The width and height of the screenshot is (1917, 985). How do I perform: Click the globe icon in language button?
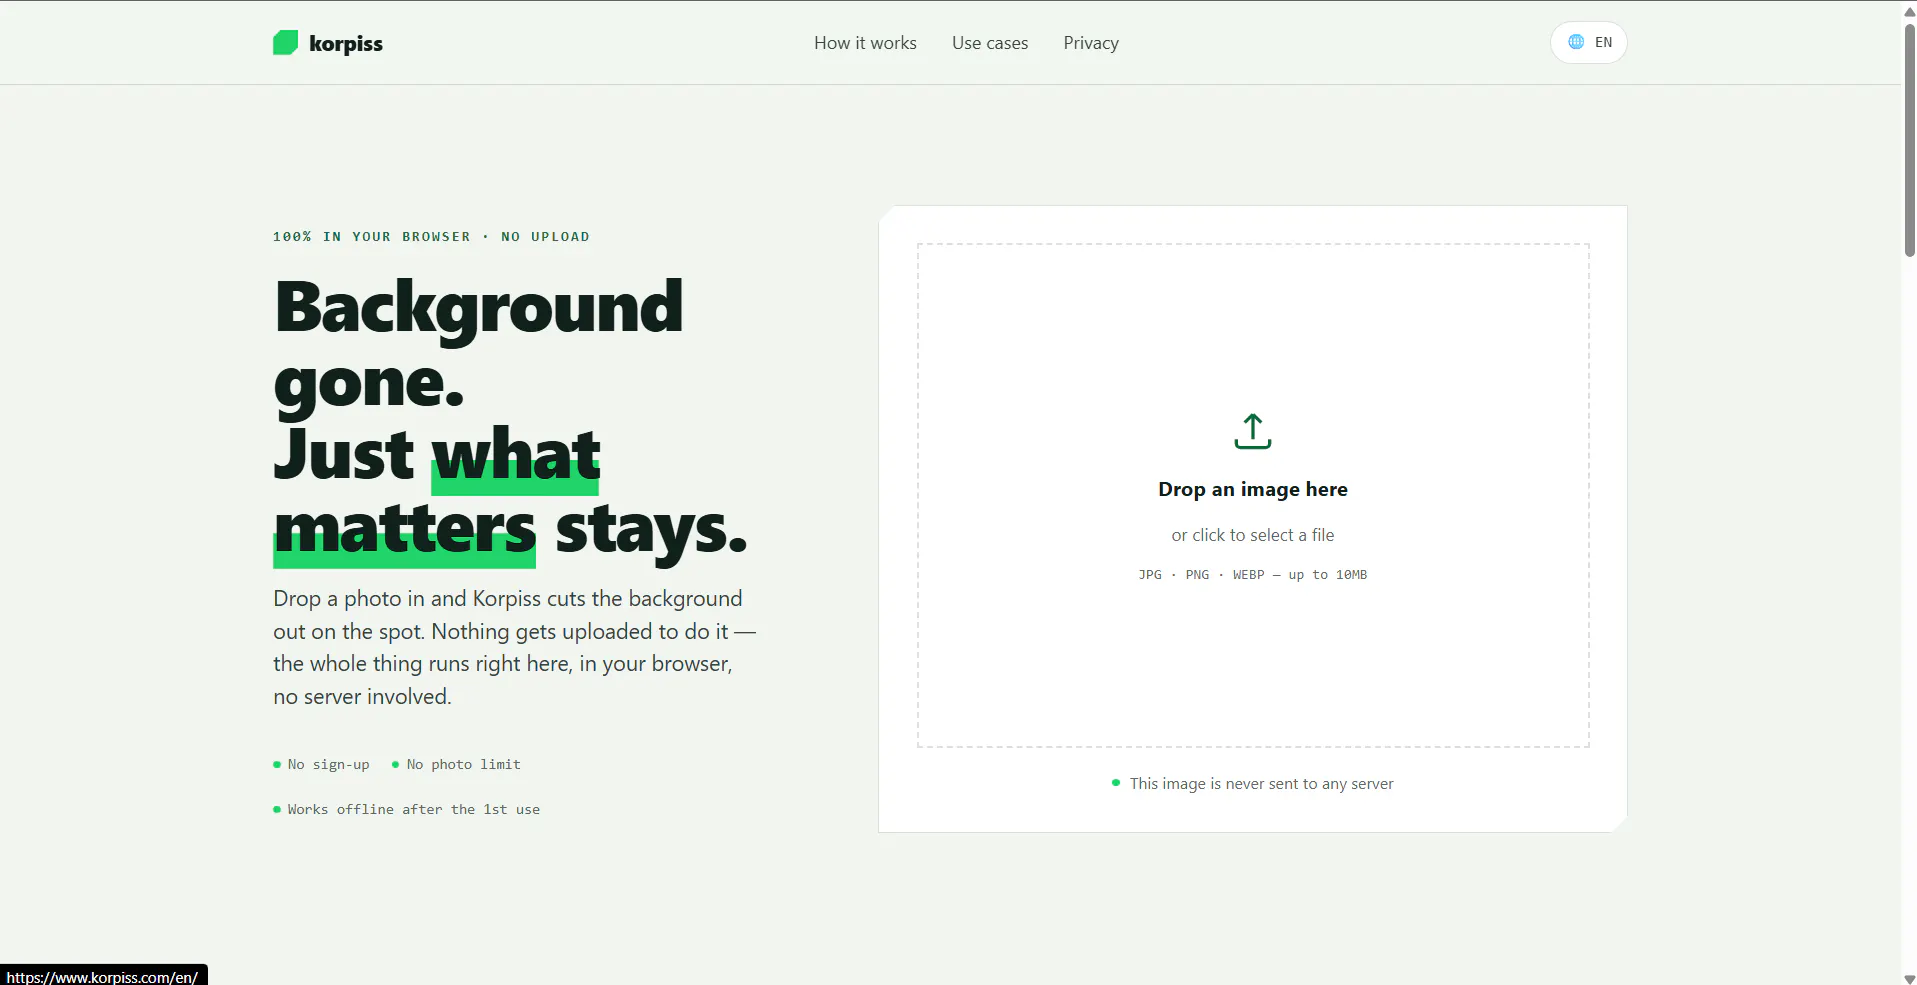point(1576,42)
